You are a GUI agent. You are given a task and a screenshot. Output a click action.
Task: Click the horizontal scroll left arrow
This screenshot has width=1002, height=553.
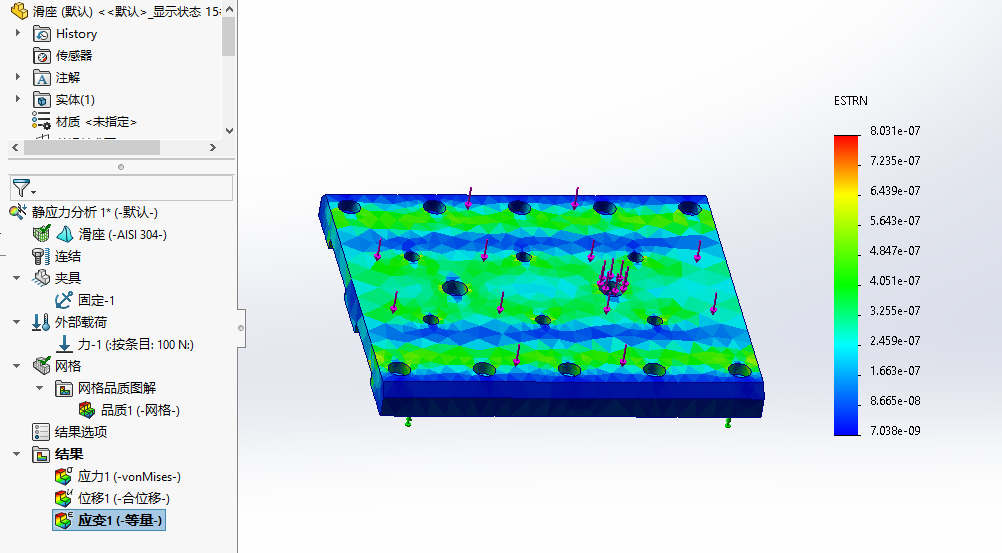coord(15,148)
